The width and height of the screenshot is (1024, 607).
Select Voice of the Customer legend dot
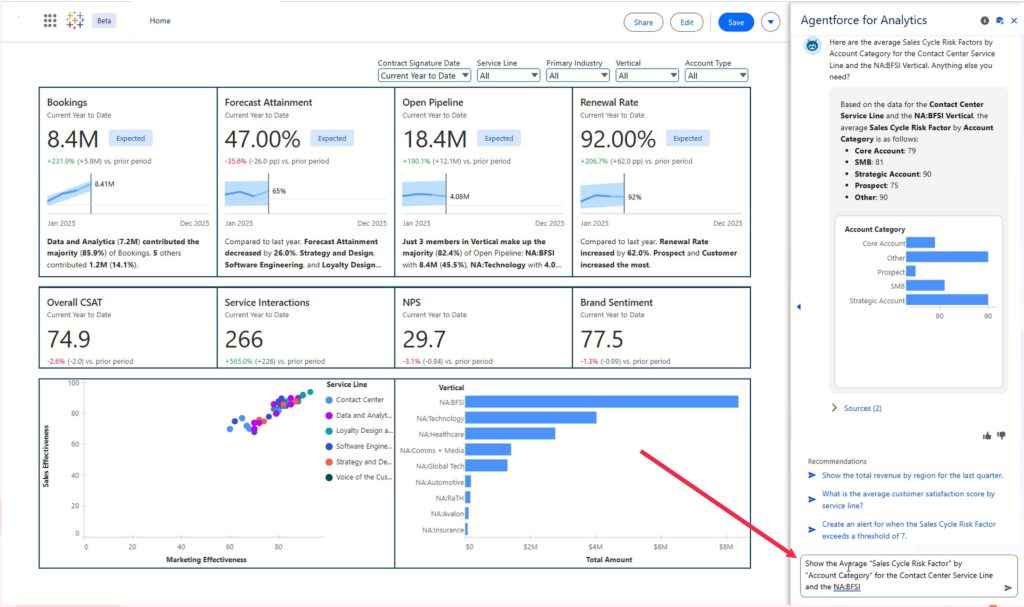(x=329, y=478)
